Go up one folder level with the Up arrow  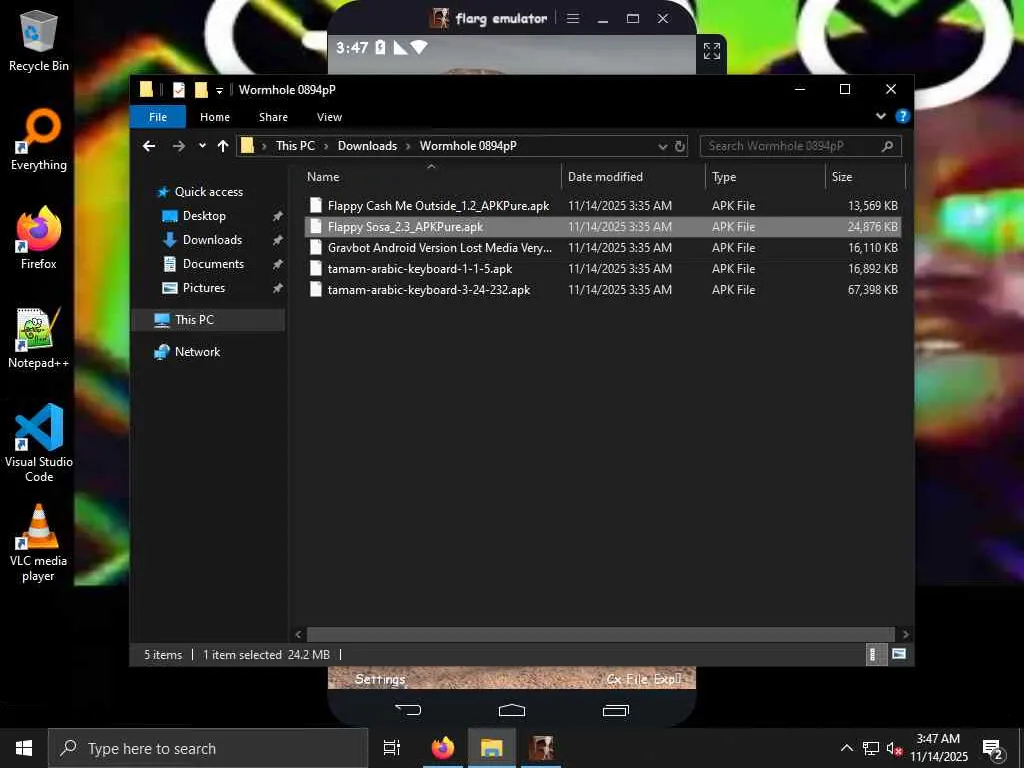(x=223, y=146)
